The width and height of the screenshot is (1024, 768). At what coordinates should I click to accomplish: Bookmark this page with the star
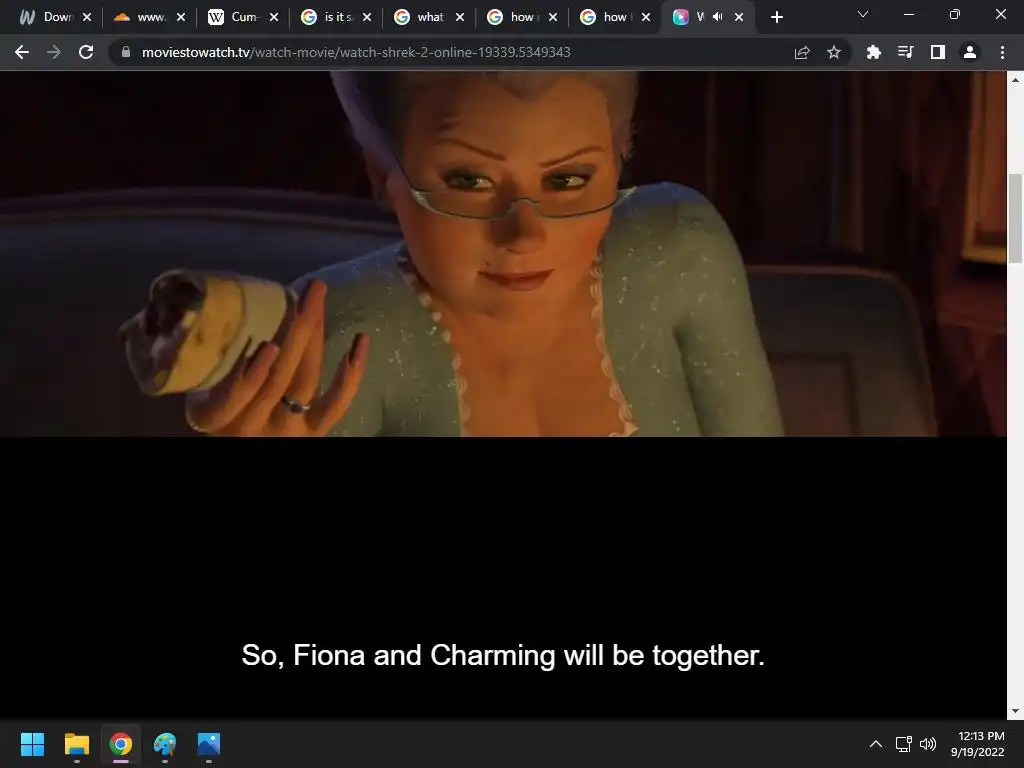pyautogui.click(x=833, y=52)
